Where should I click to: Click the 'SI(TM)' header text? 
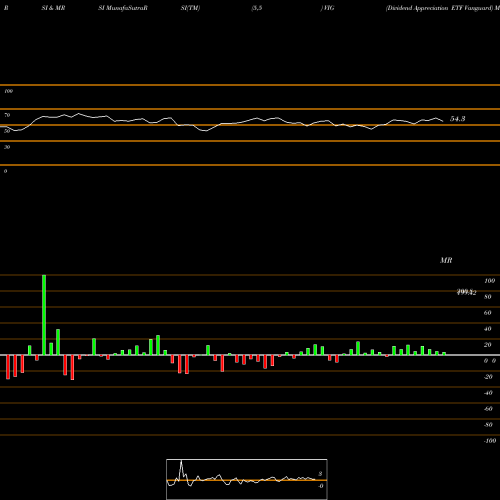190,8
